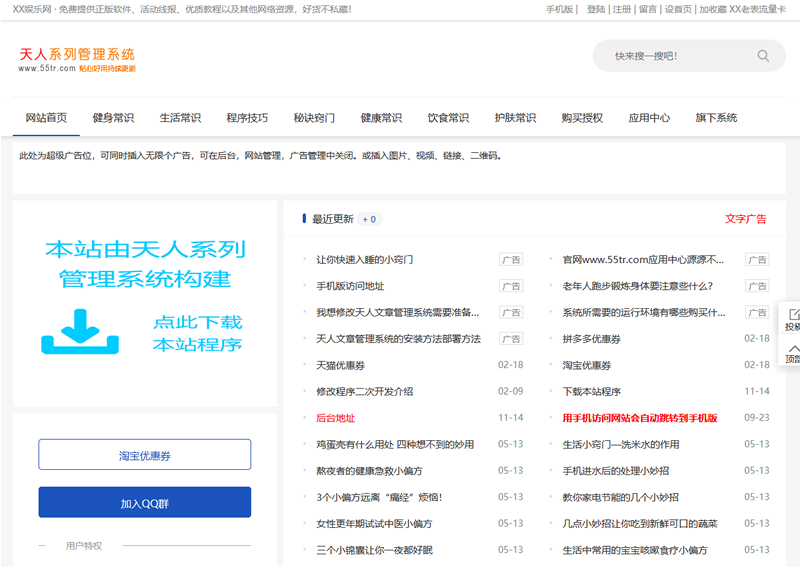
Task: Click the +0 update count badge
Action: (x=369, y=219)
